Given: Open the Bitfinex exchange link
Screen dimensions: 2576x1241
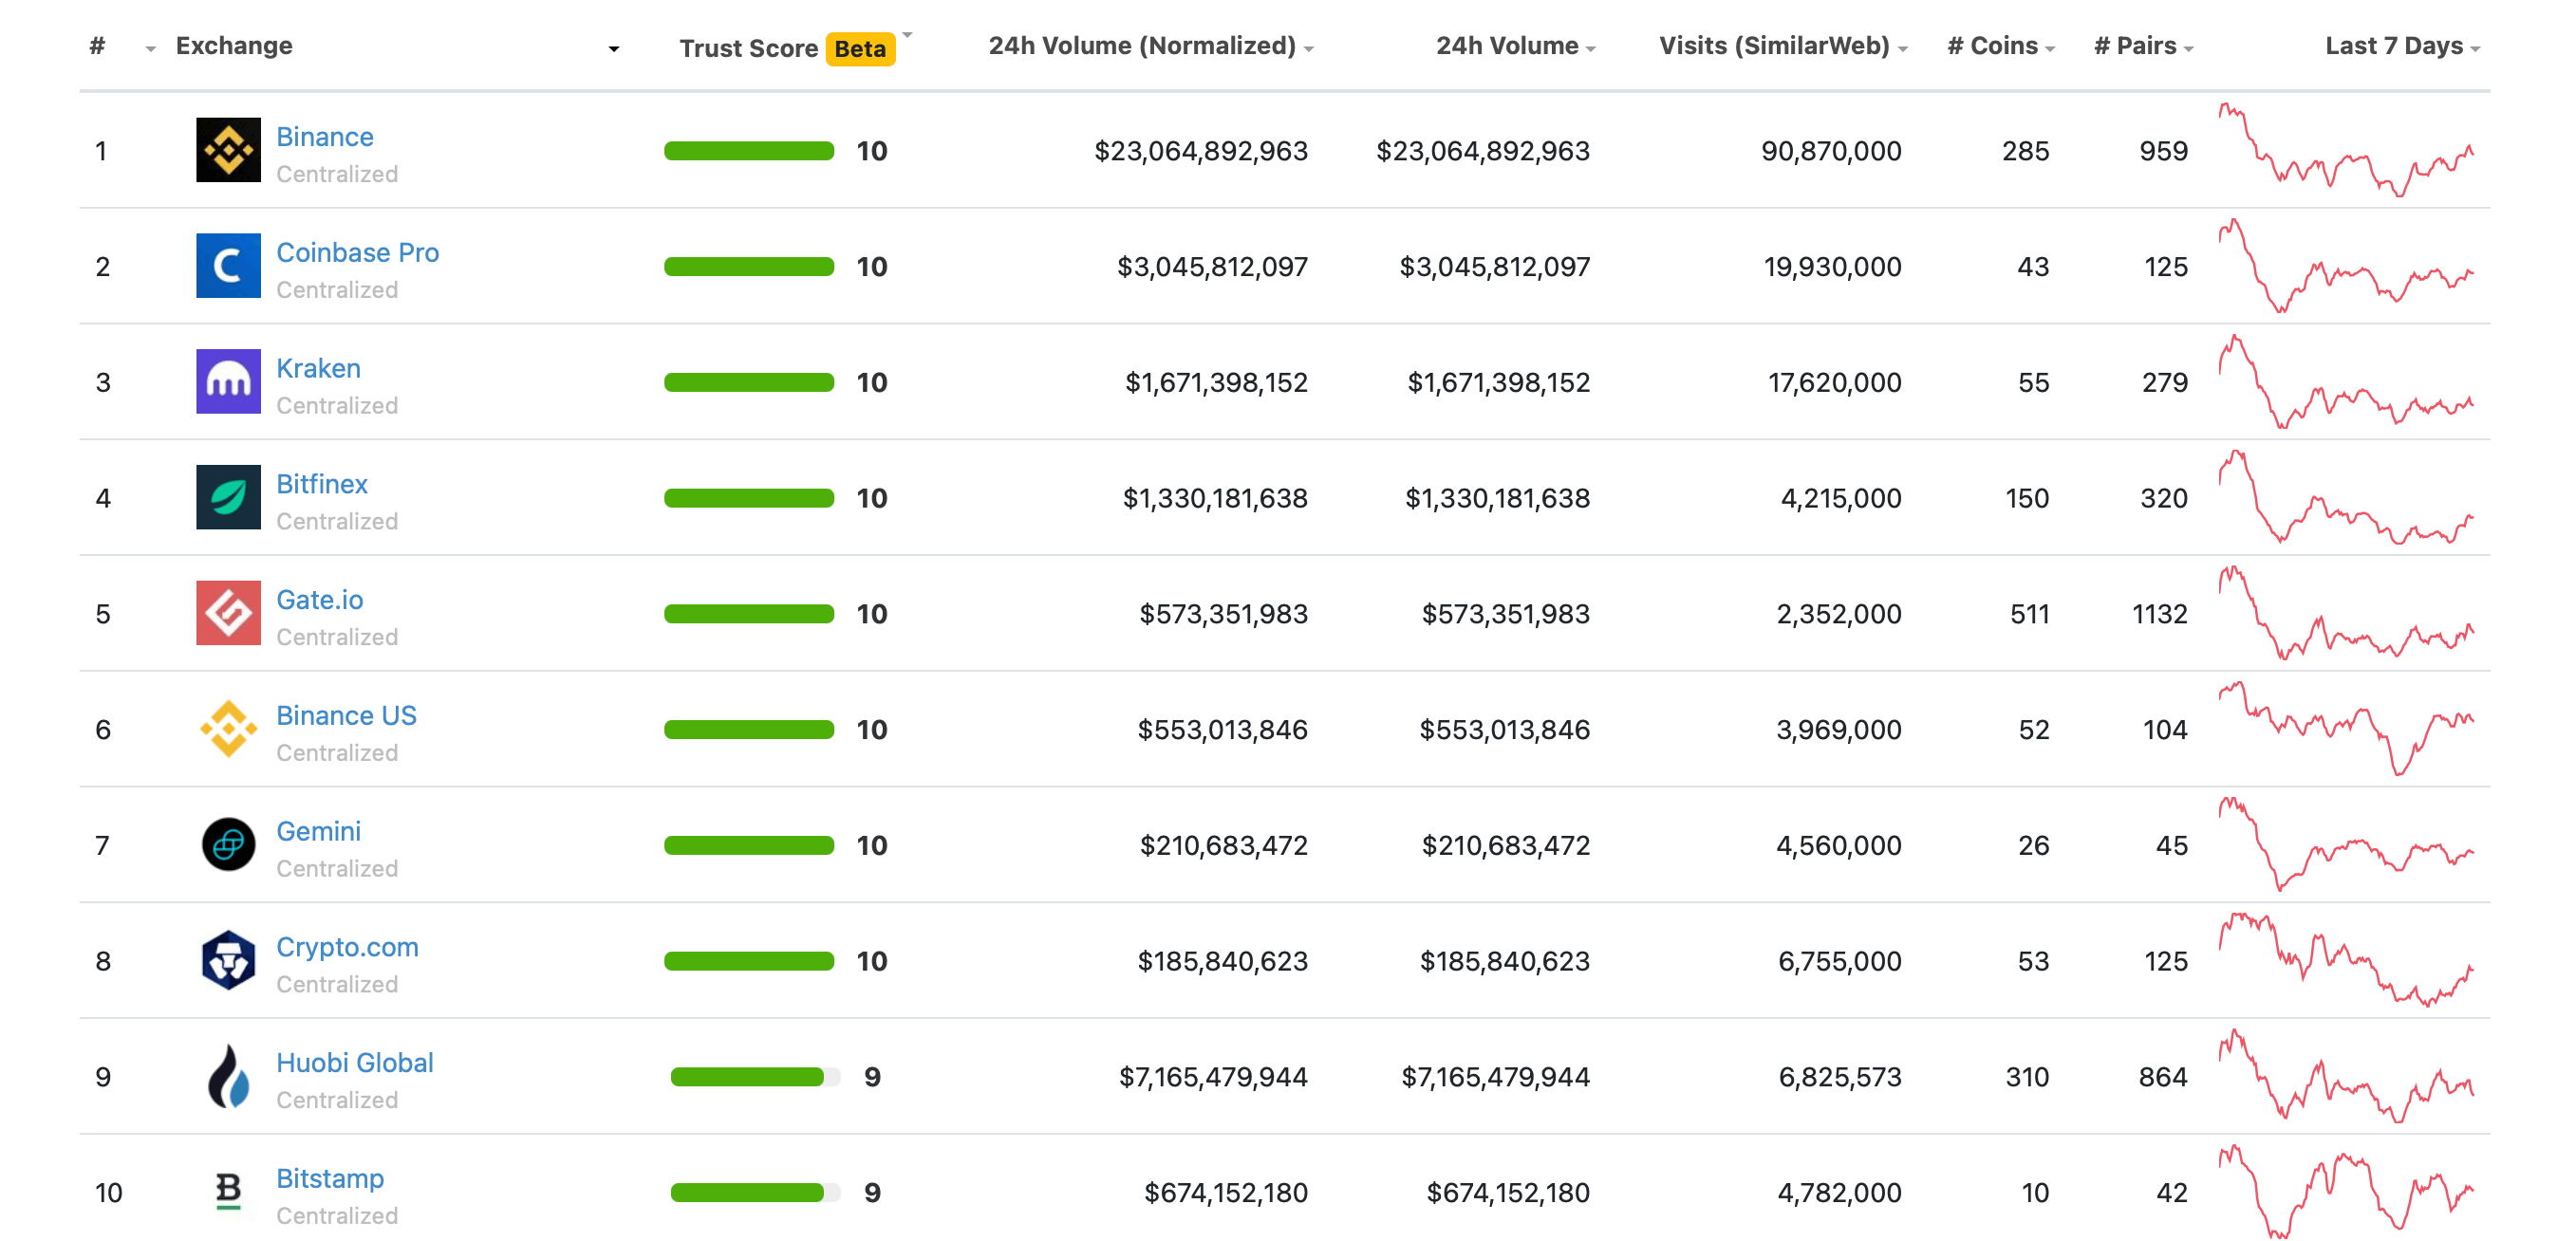Looking at the screenshot, I should click(x=322, y=485).
